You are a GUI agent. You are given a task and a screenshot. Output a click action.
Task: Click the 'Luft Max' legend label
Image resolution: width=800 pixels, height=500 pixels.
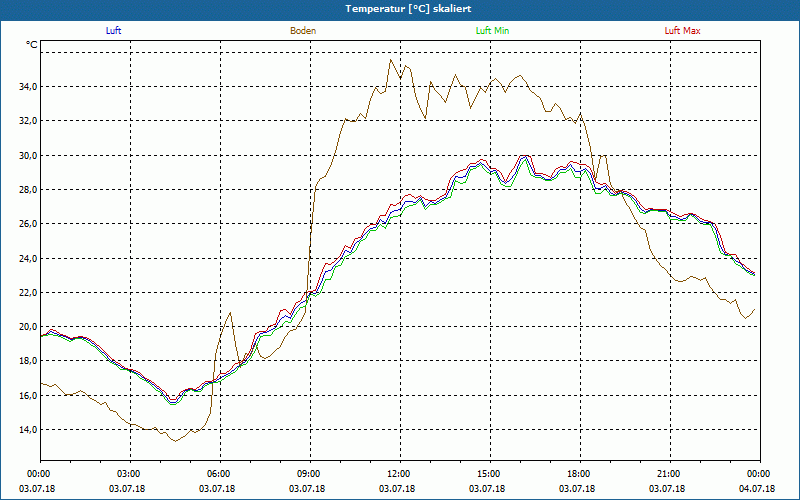682,31
